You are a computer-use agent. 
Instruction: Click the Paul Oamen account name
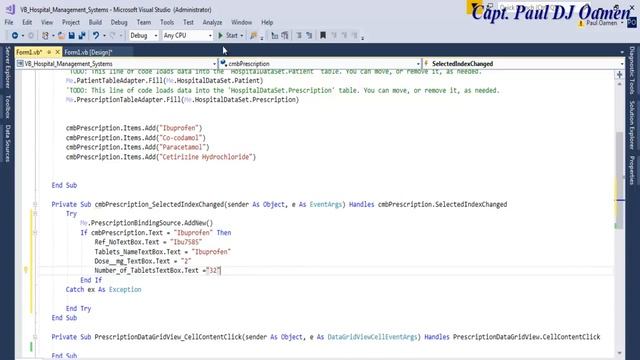tap(601, 23)
